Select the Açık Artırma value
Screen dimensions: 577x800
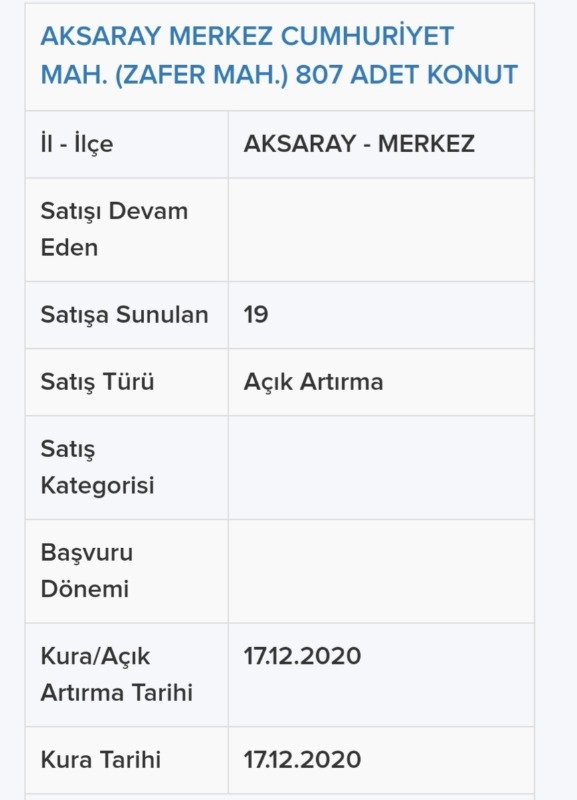[313, 382]
